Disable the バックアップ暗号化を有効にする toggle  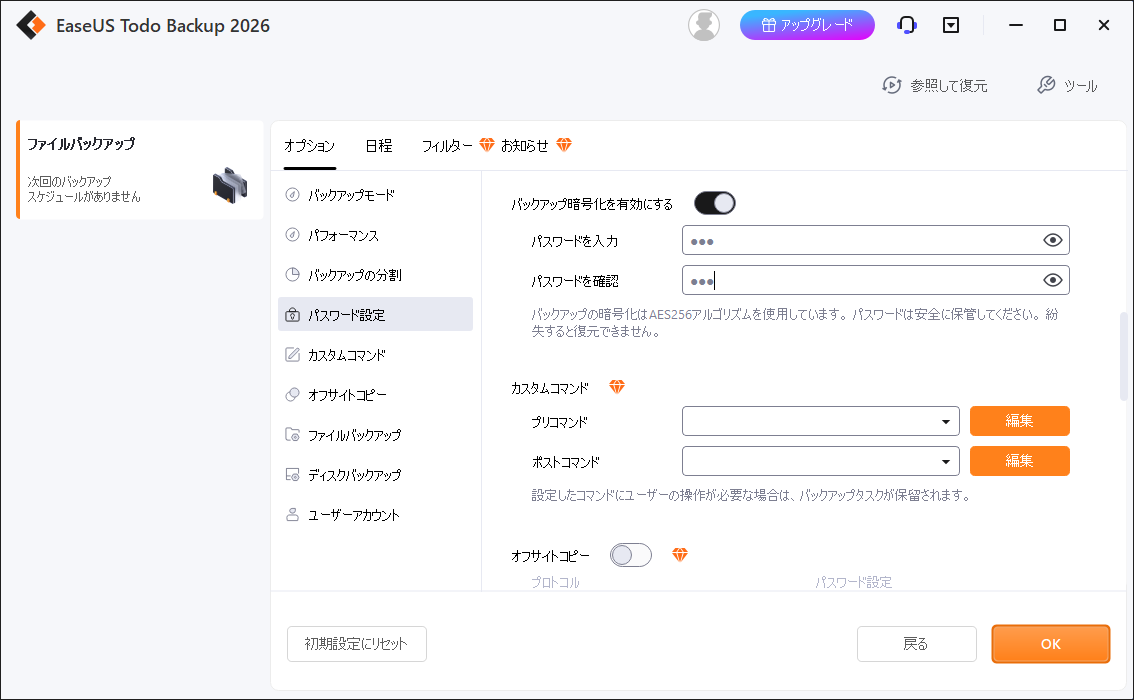click(715, 203)
